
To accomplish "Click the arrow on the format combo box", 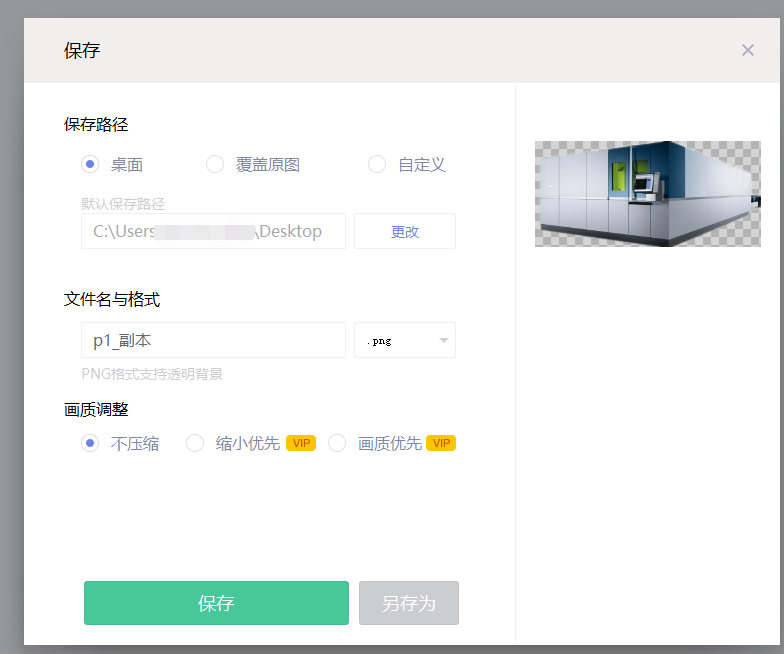I will coord(444,340).
